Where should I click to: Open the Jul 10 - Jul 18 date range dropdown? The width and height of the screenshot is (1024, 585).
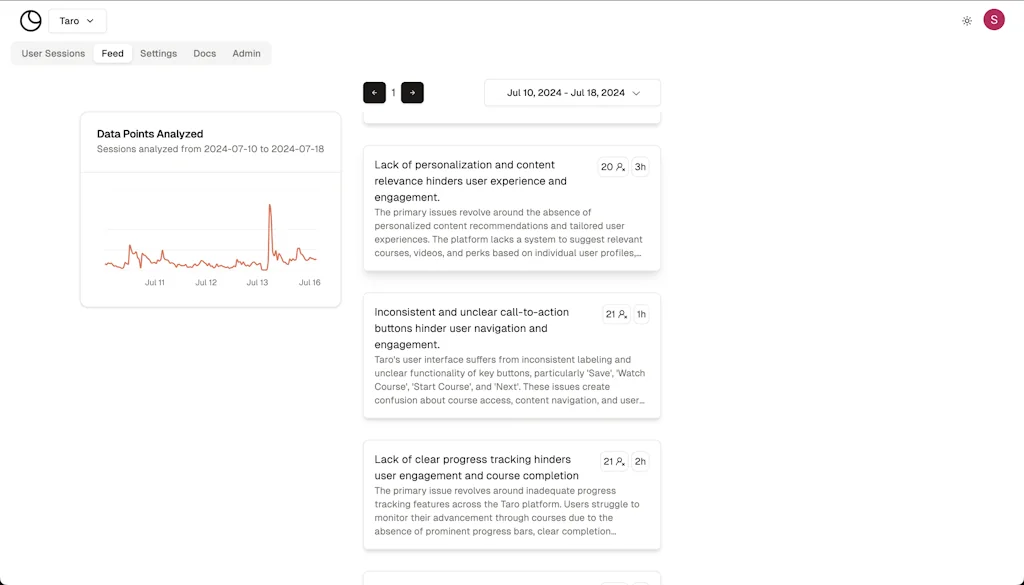[572, 92]
